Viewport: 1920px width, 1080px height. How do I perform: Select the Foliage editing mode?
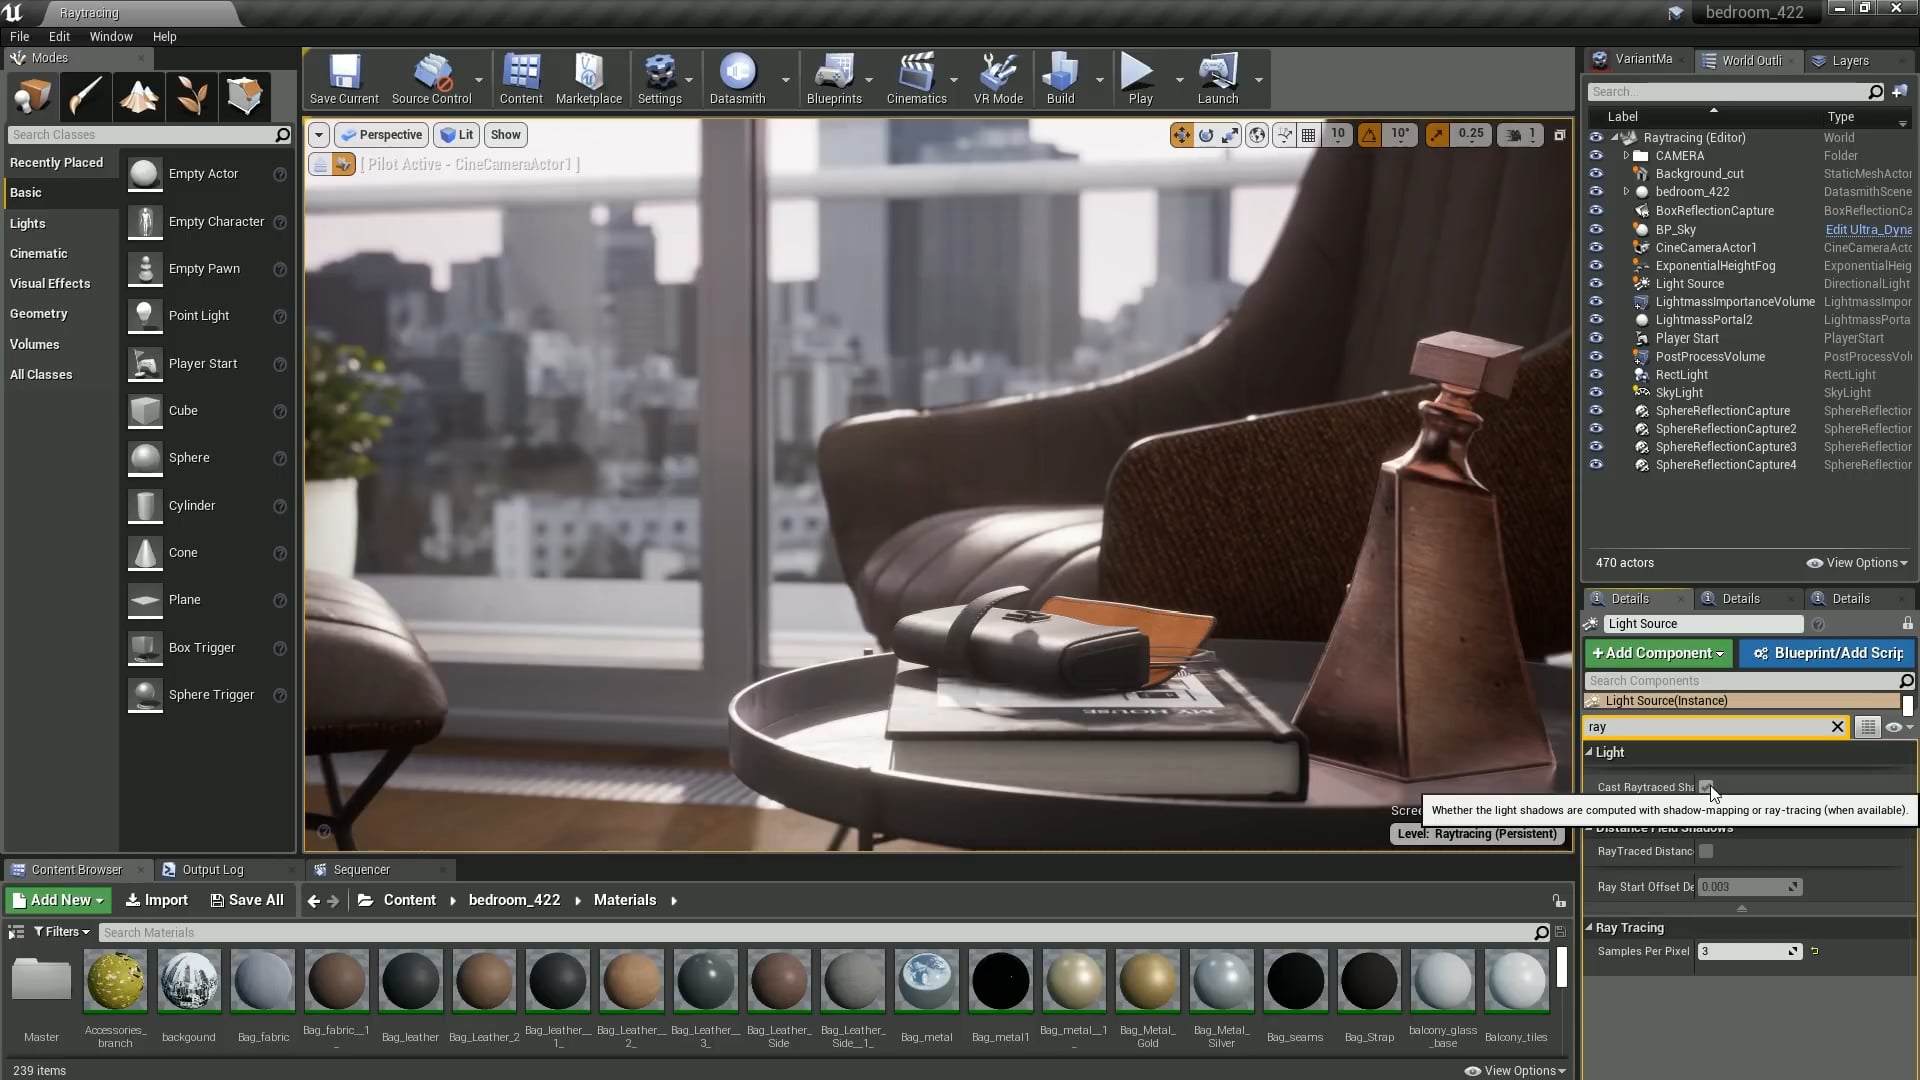point(190,96)
